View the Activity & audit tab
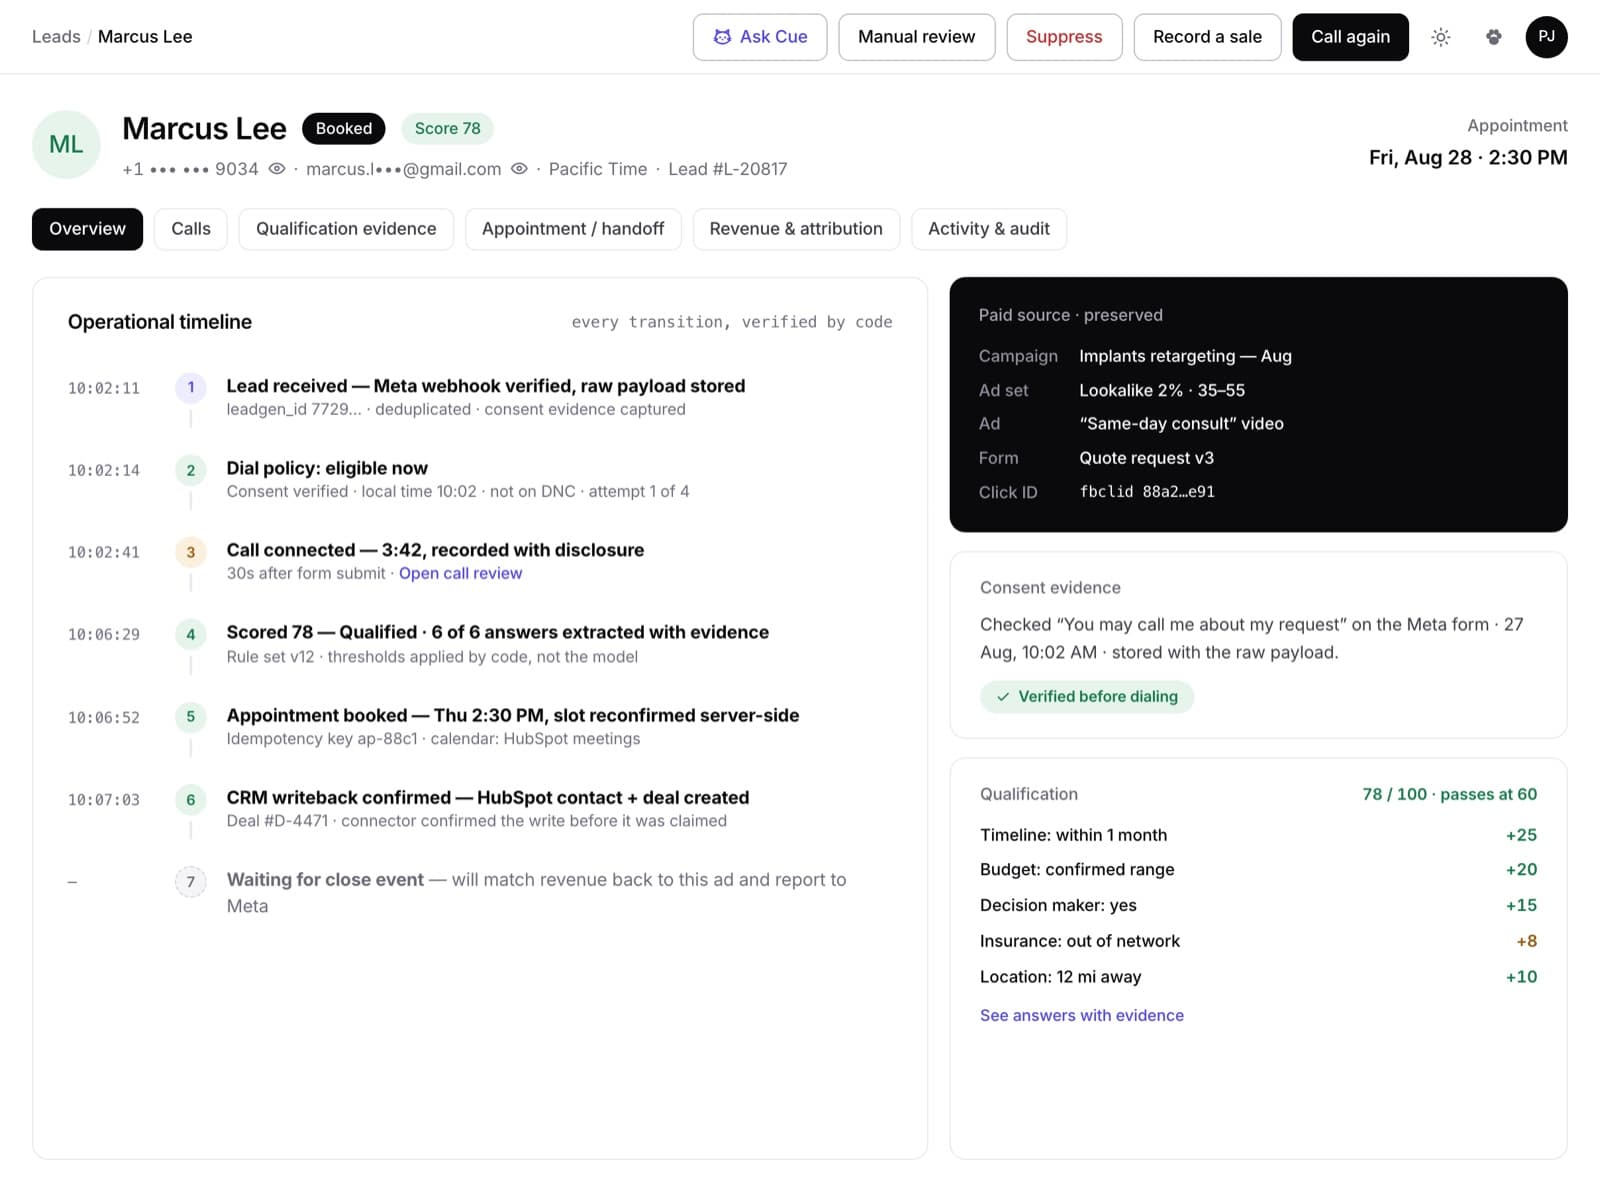This screenshot has width=1600, height=1192. 989,229
